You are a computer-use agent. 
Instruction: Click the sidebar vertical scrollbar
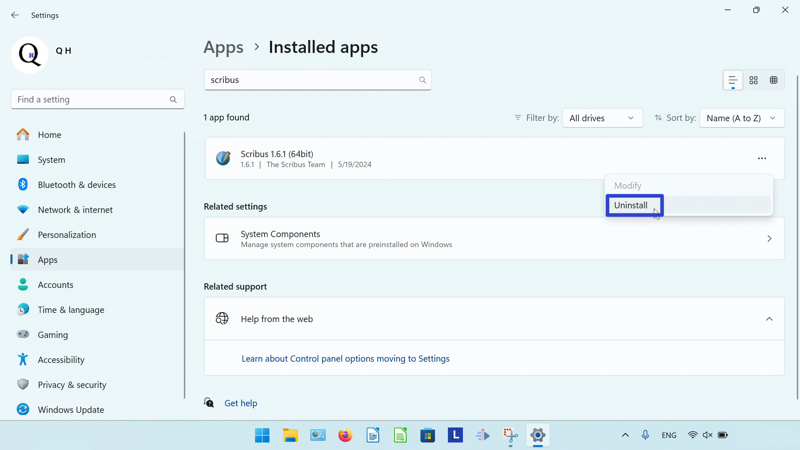pos(185,265)
